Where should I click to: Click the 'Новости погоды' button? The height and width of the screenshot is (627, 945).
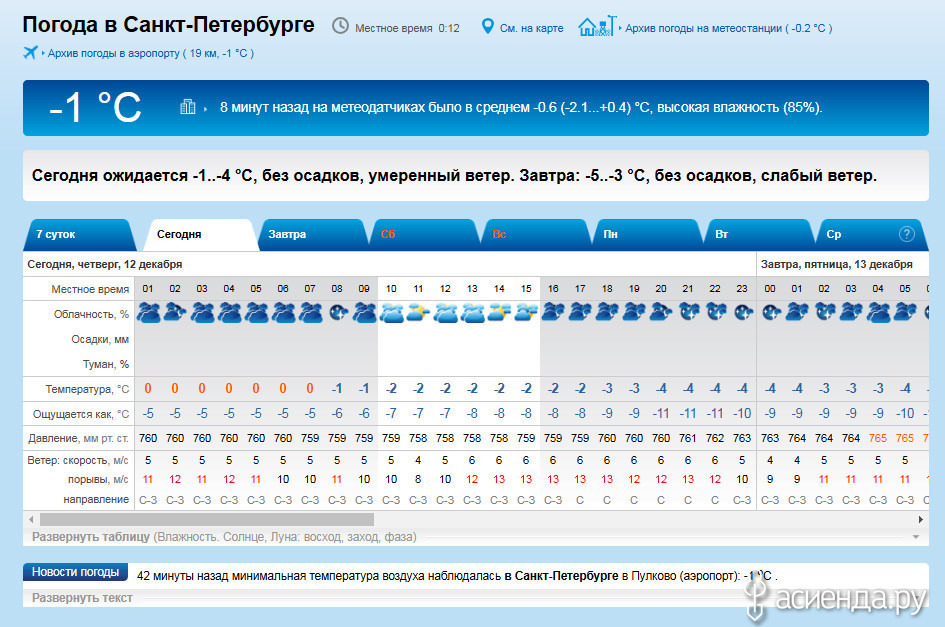pyautogui.click(x=75, y=572)
